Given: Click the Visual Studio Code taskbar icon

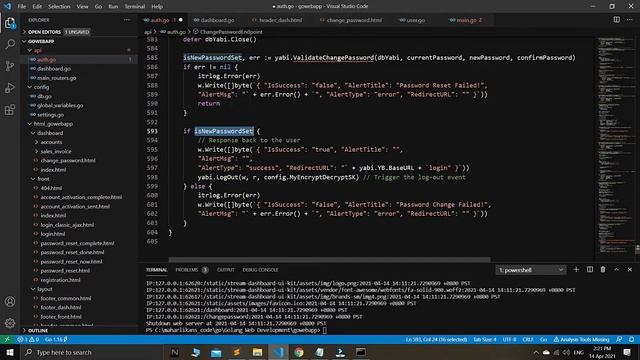Looking at the screenshot, I should point(278,352).
